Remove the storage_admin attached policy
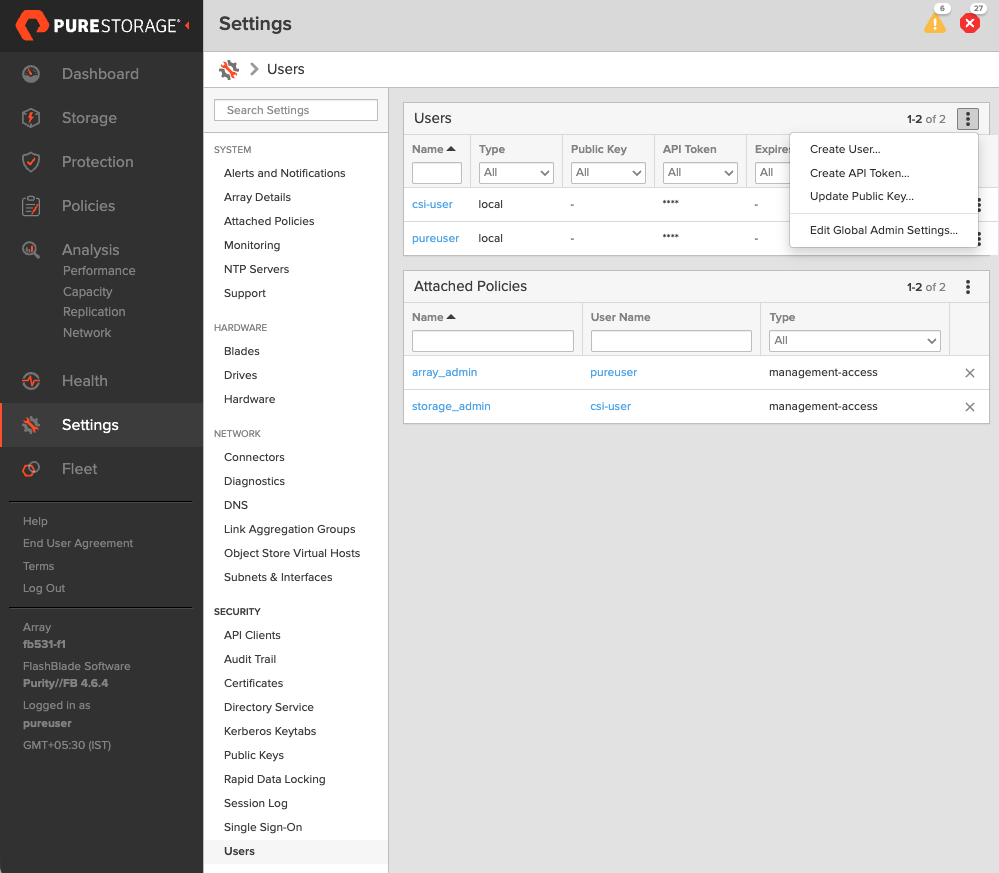Screen dimensions: 999x873 [969, 407]
